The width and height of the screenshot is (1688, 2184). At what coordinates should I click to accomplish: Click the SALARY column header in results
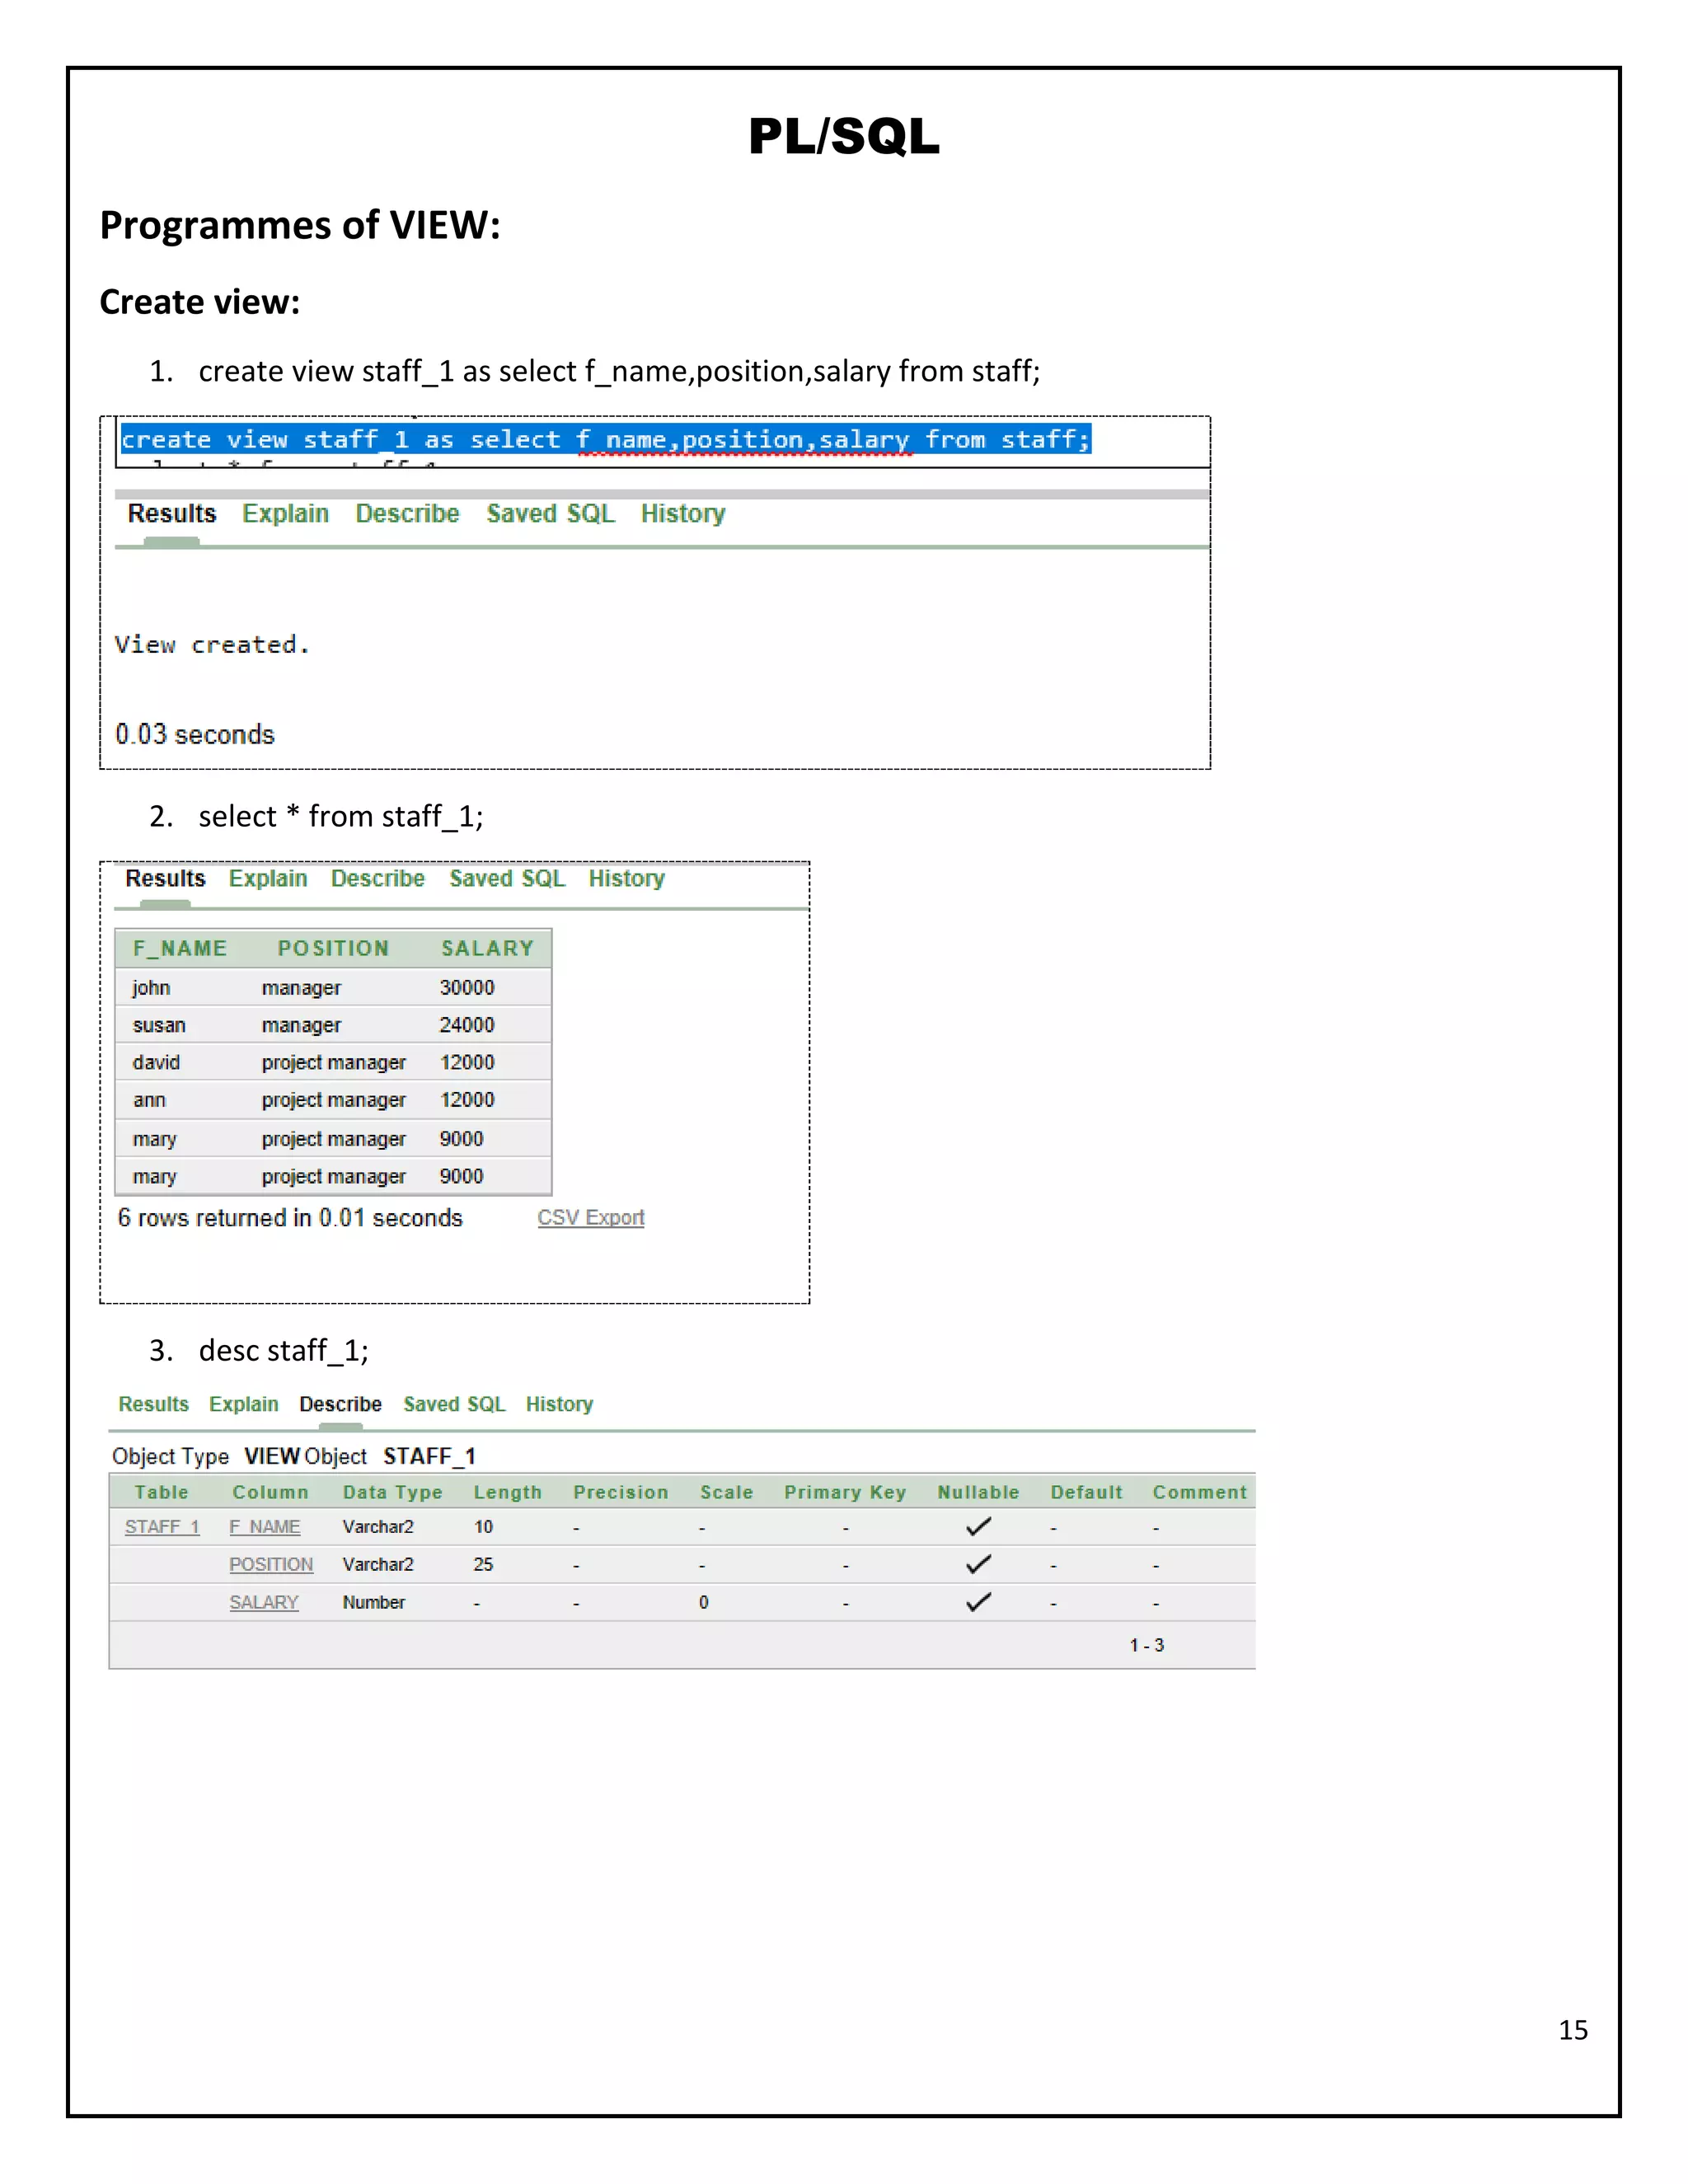(488, 948)
